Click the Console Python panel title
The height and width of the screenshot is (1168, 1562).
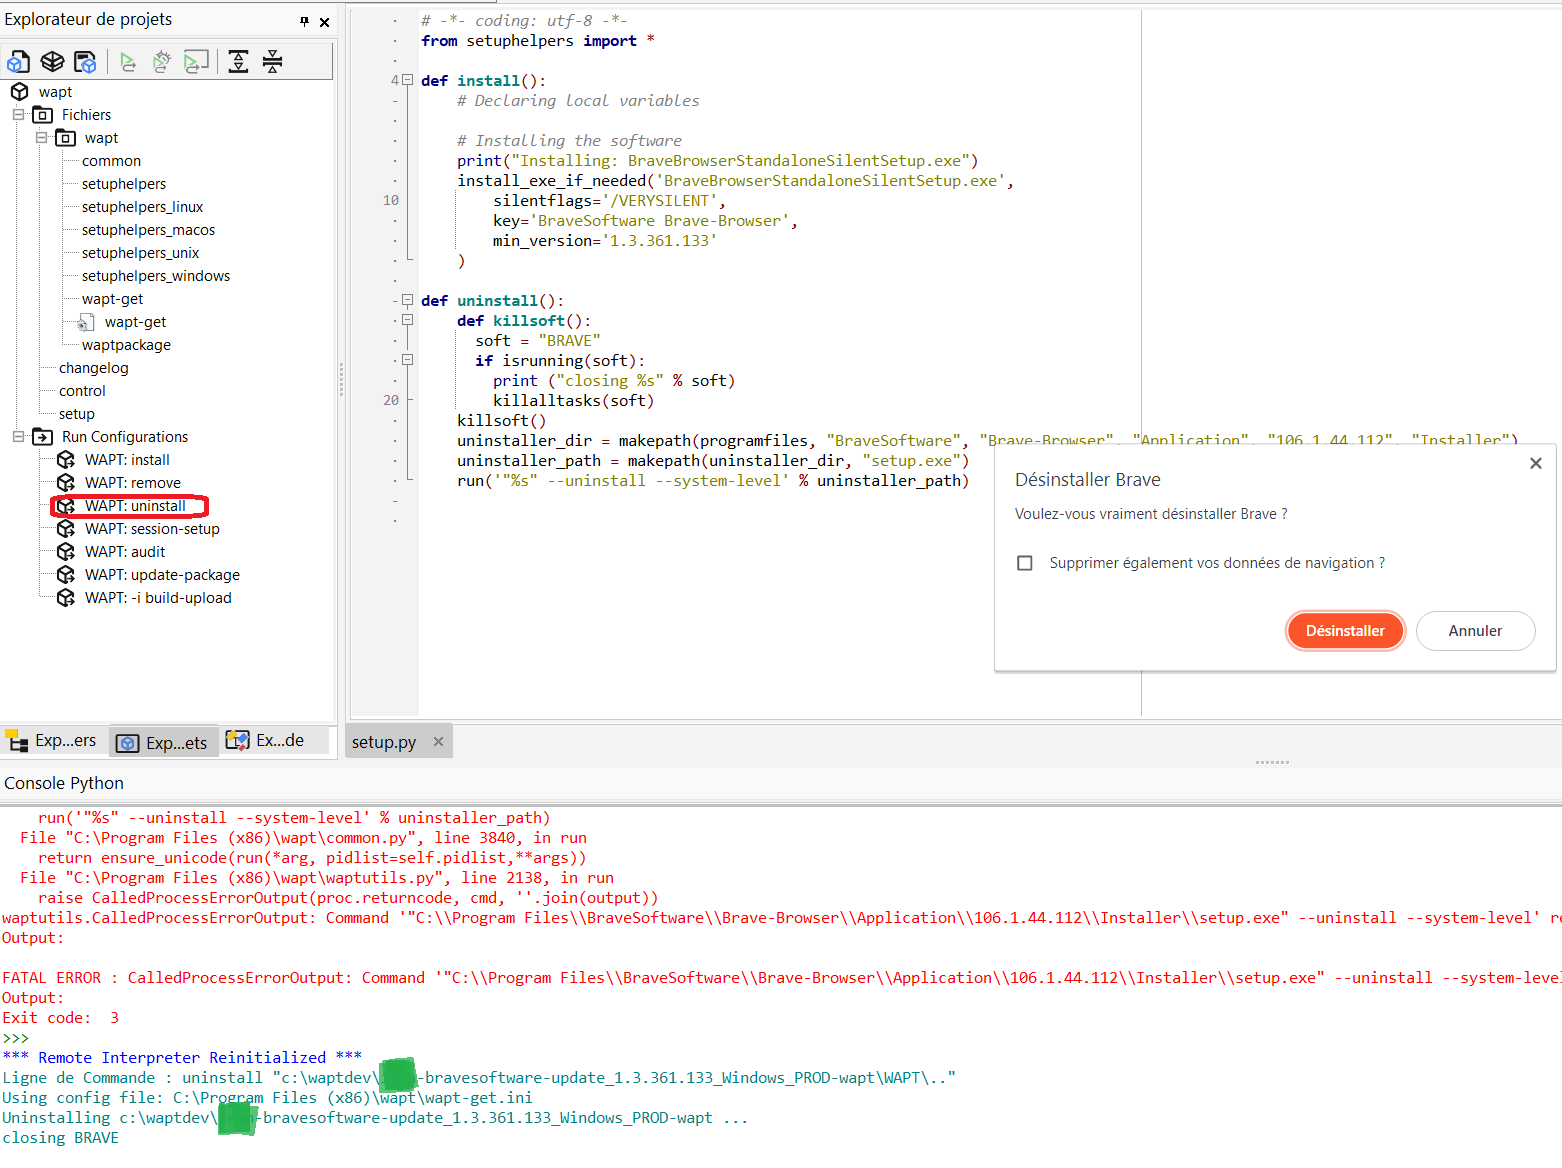[x=64, y=783]
